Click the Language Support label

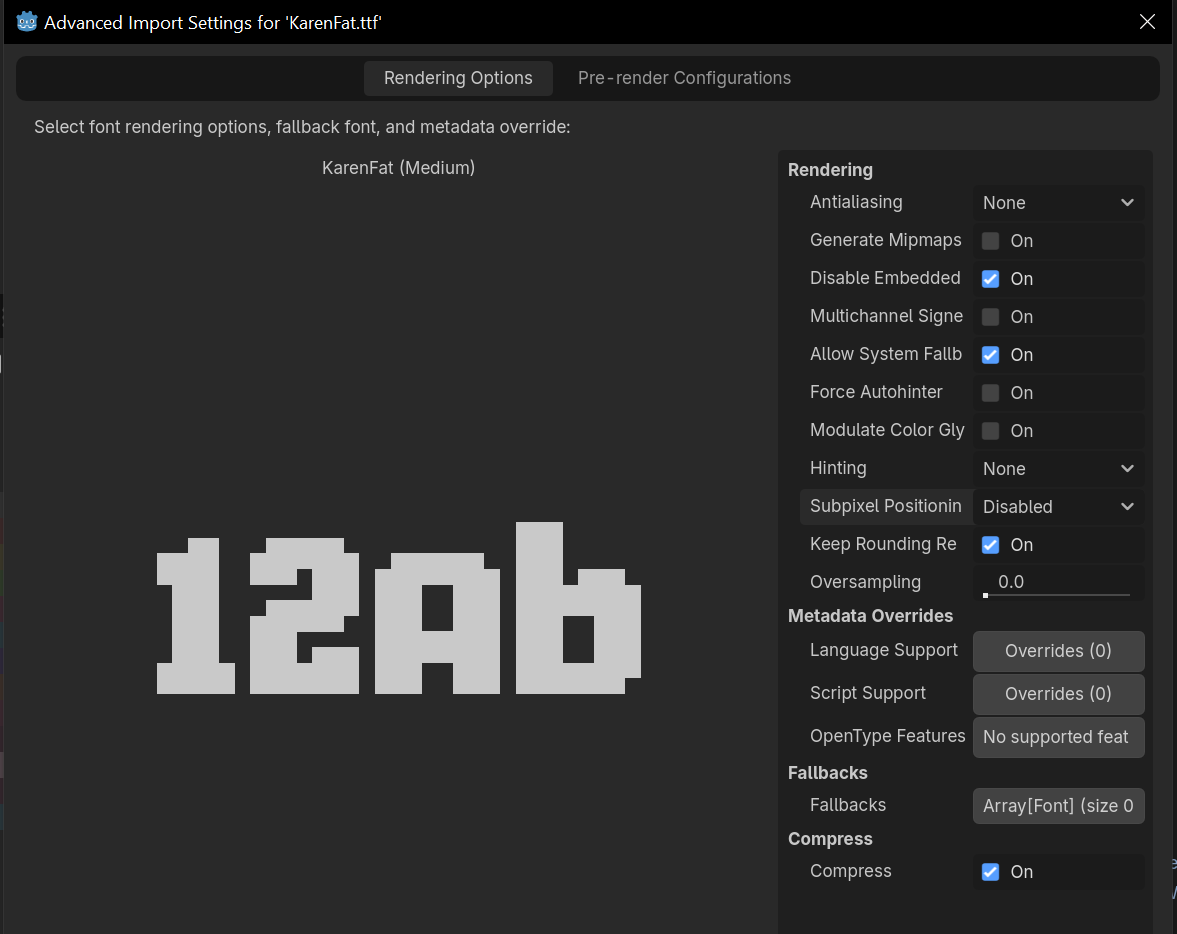884,650
